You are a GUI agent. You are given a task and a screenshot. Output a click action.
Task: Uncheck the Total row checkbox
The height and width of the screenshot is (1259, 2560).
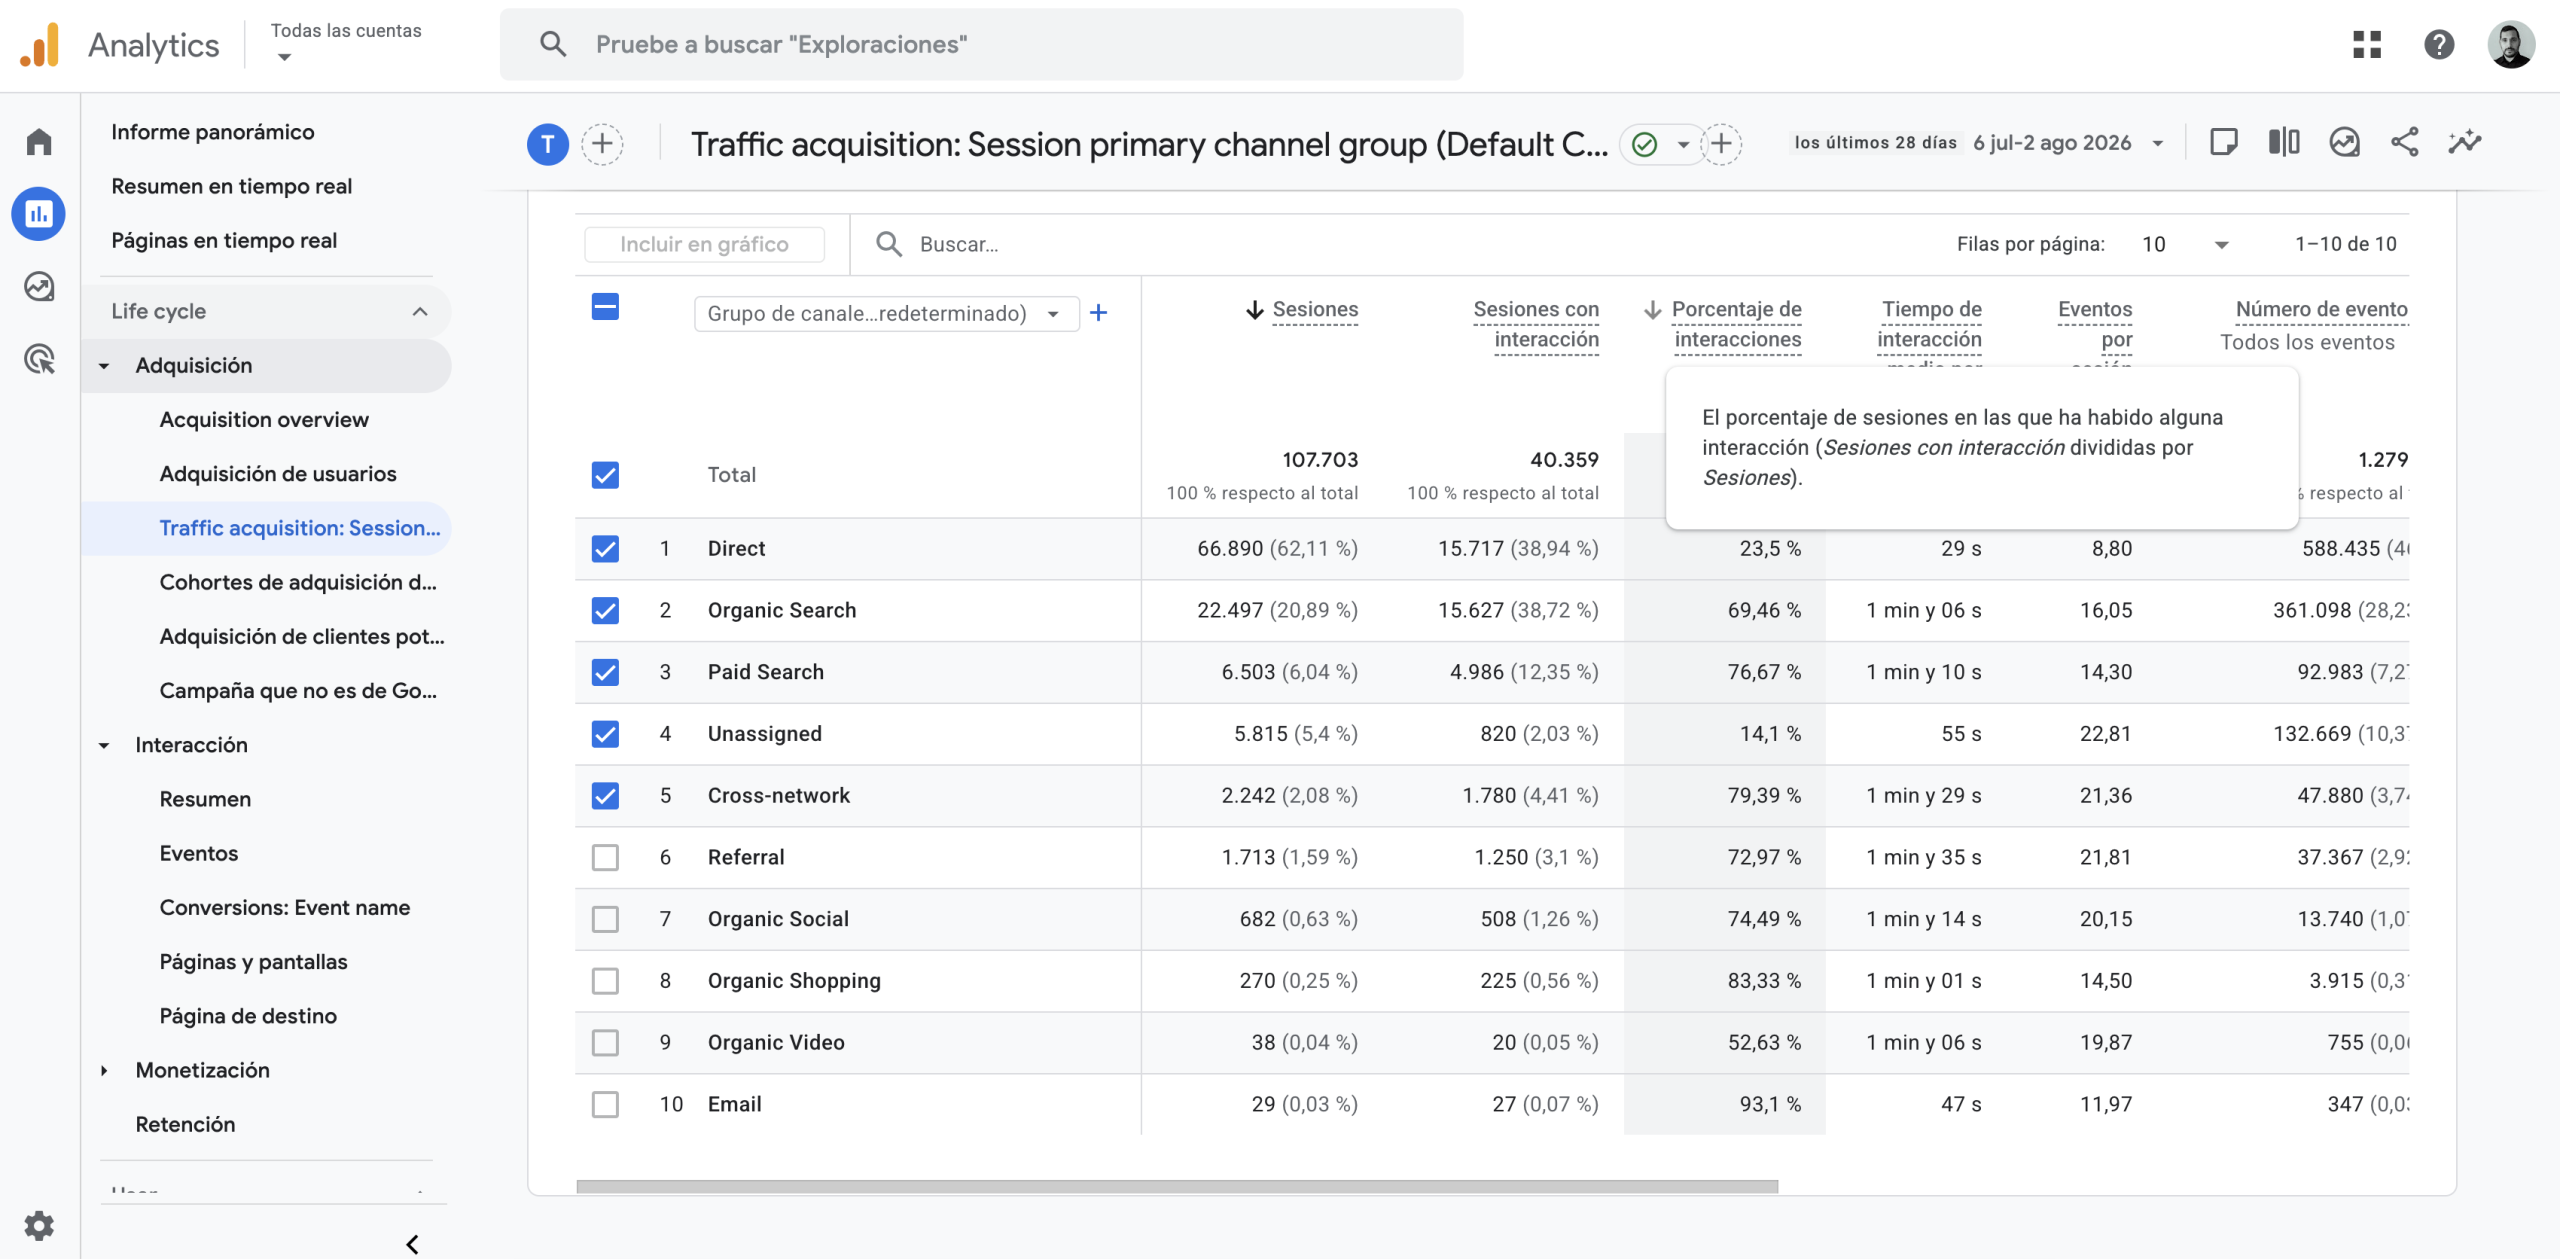605,475
